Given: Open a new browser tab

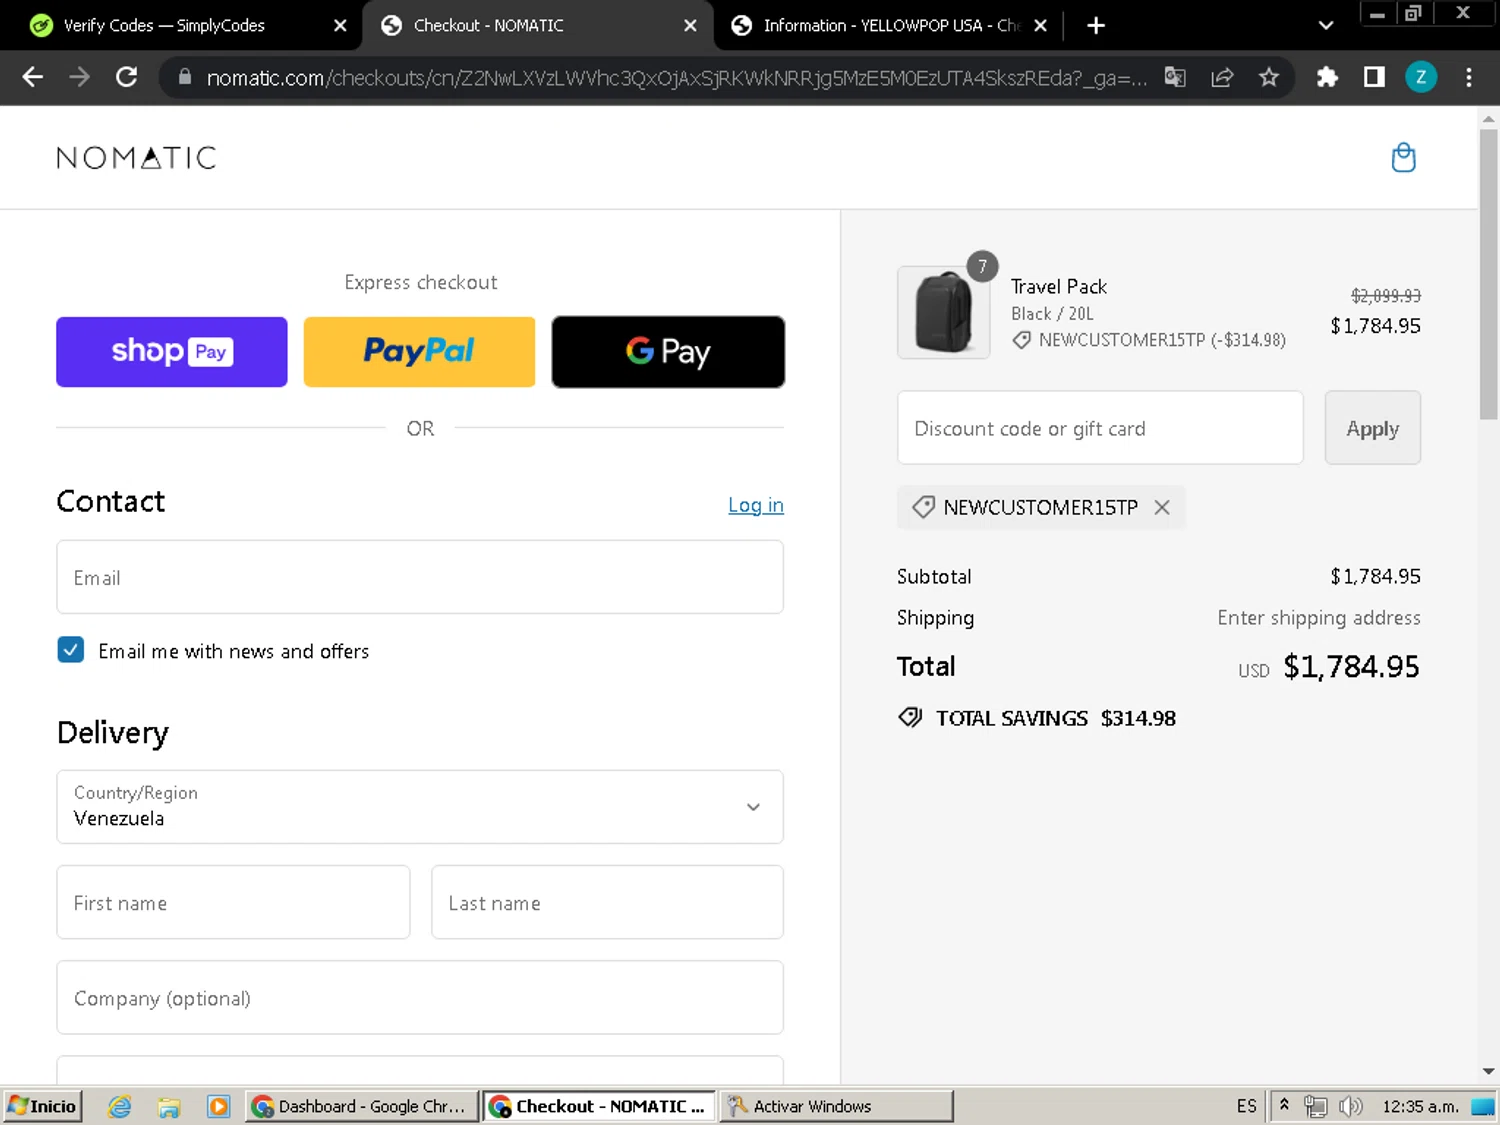Looking at the screenshot, I should point(1096,25).
